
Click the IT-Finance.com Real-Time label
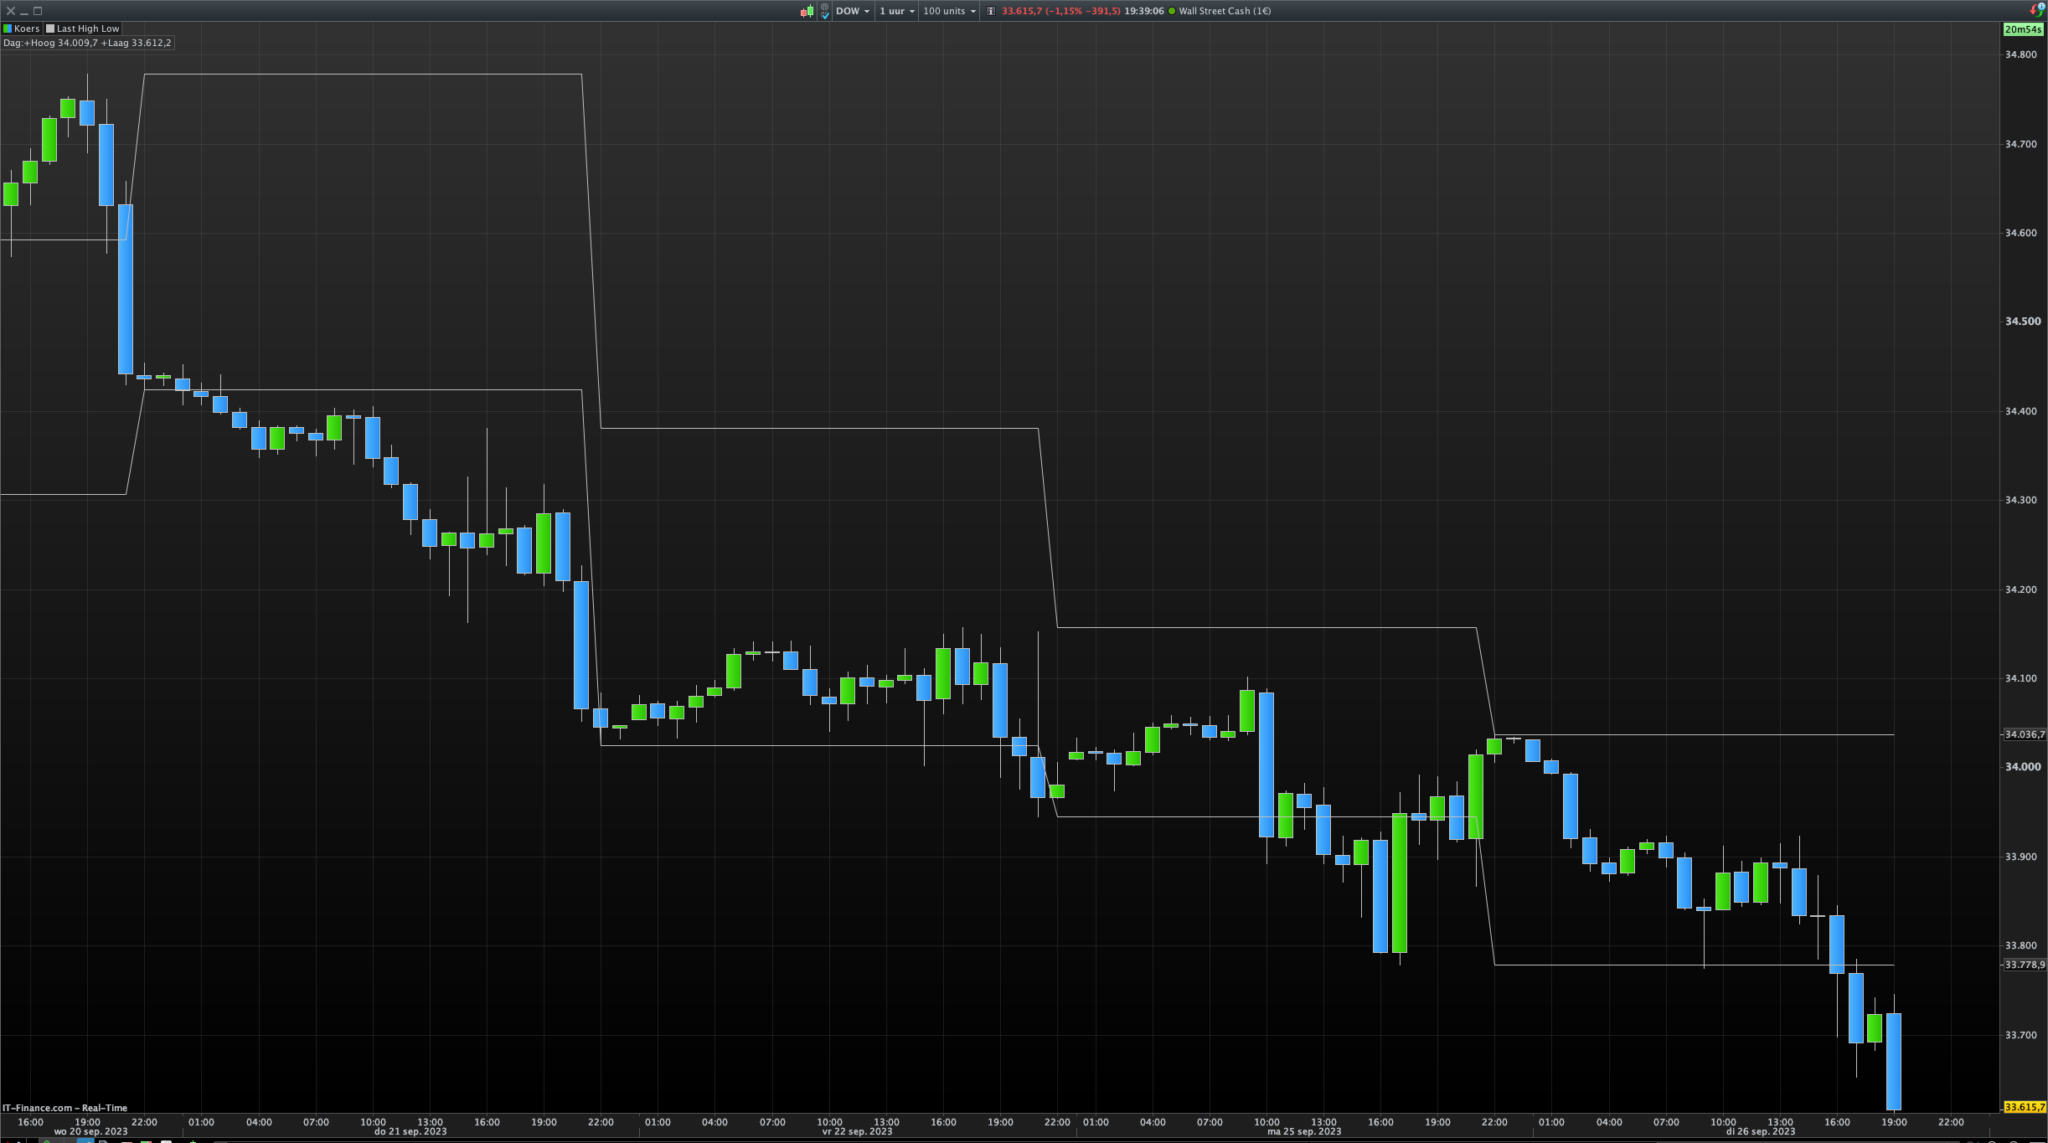pos(65,1108)
